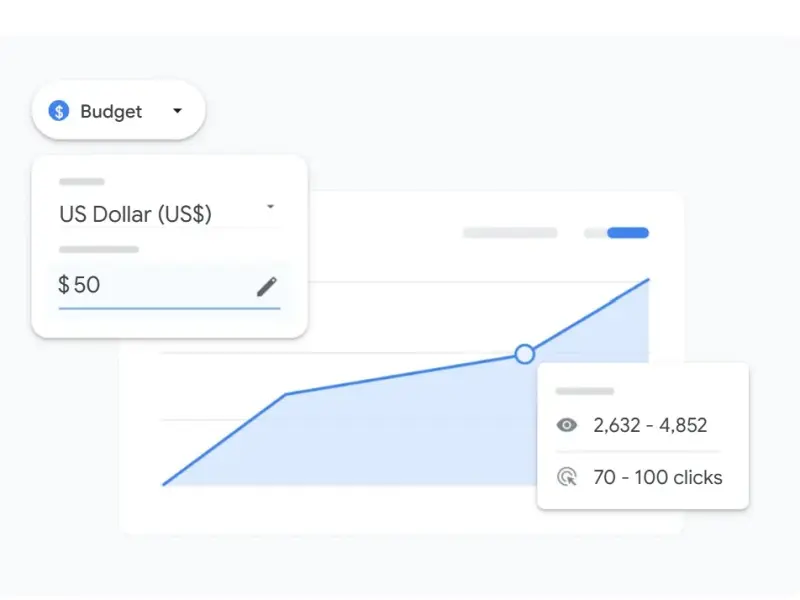Expand the Budget dropdown arrow
Viewport: 800px width, 600px height.
(x=178, y=111)
